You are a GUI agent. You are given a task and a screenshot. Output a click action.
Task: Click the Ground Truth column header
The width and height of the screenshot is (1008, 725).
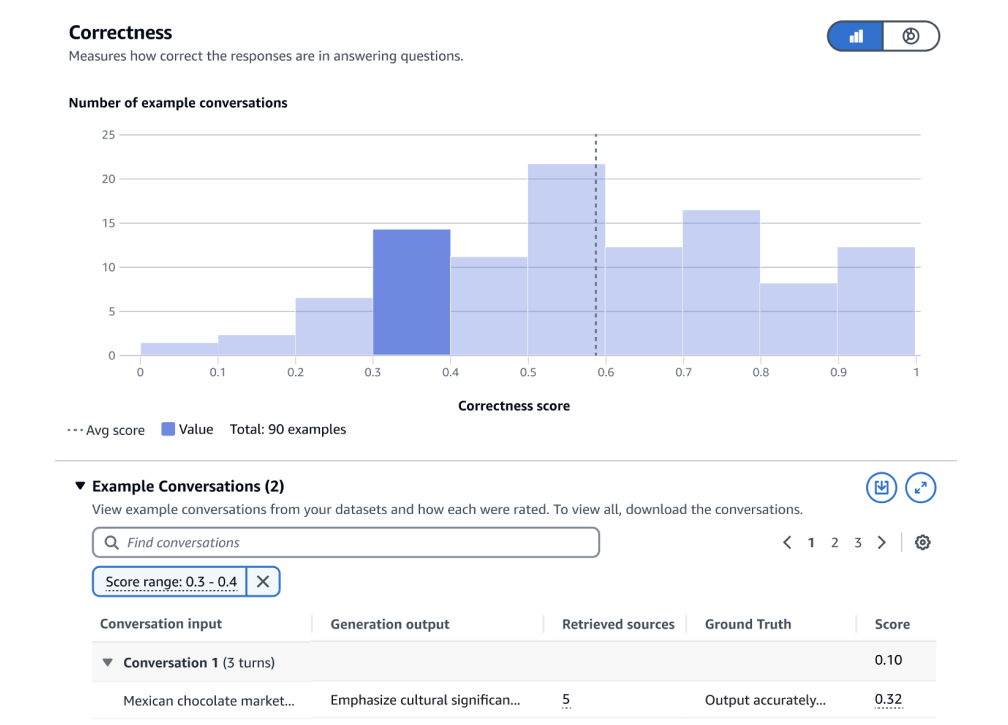point(748,624)
